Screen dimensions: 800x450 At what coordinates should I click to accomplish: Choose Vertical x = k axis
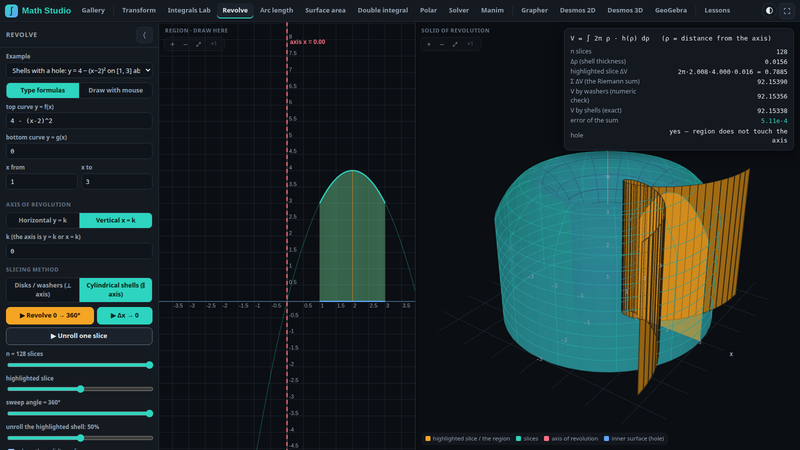point(116,220)
